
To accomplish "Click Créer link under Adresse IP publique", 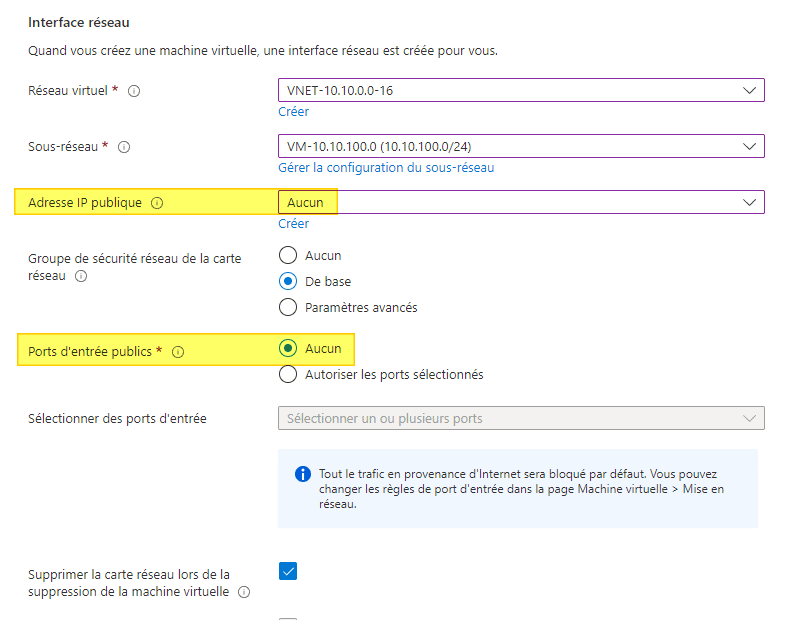I will tap(293, 224).
